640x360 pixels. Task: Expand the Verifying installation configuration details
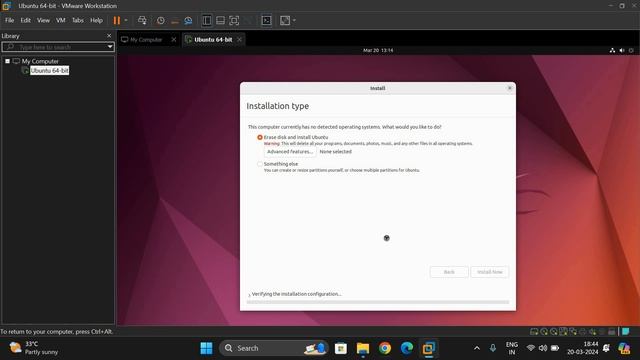(x=249, y=295)
